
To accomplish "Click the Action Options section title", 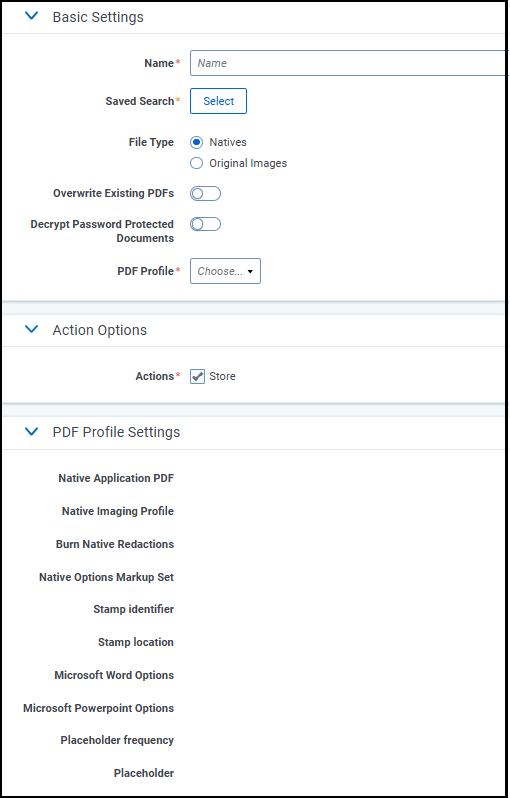I will tap(100, 330).
